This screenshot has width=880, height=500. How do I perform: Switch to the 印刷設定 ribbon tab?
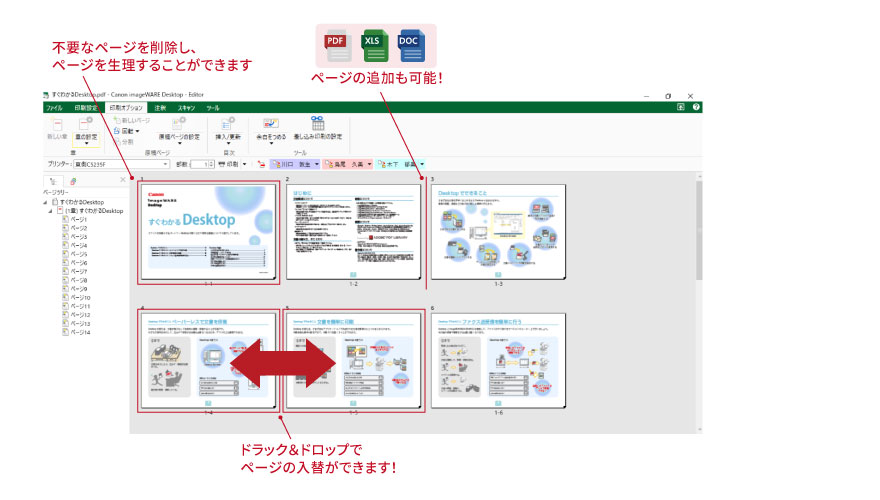click(85, 108)
